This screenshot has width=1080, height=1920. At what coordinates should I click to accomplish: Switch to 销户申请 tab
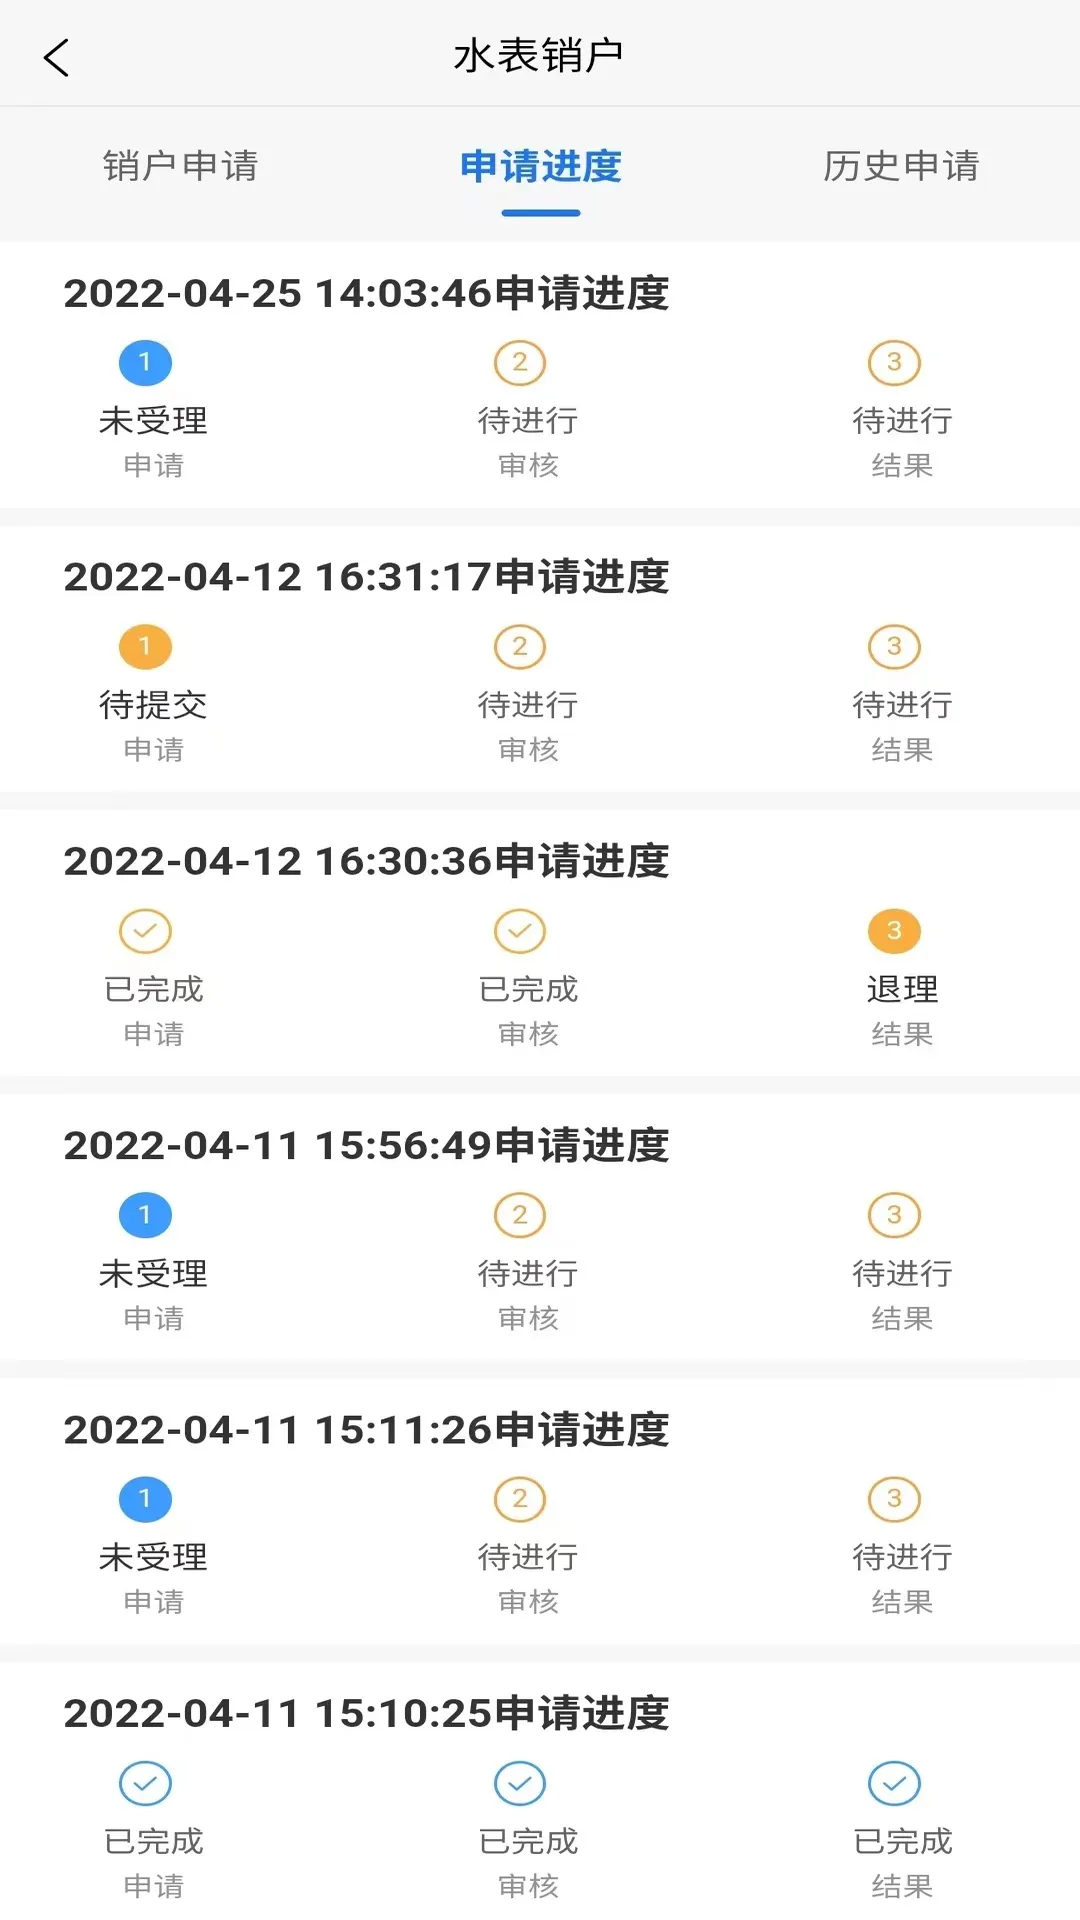click(180, 166)
